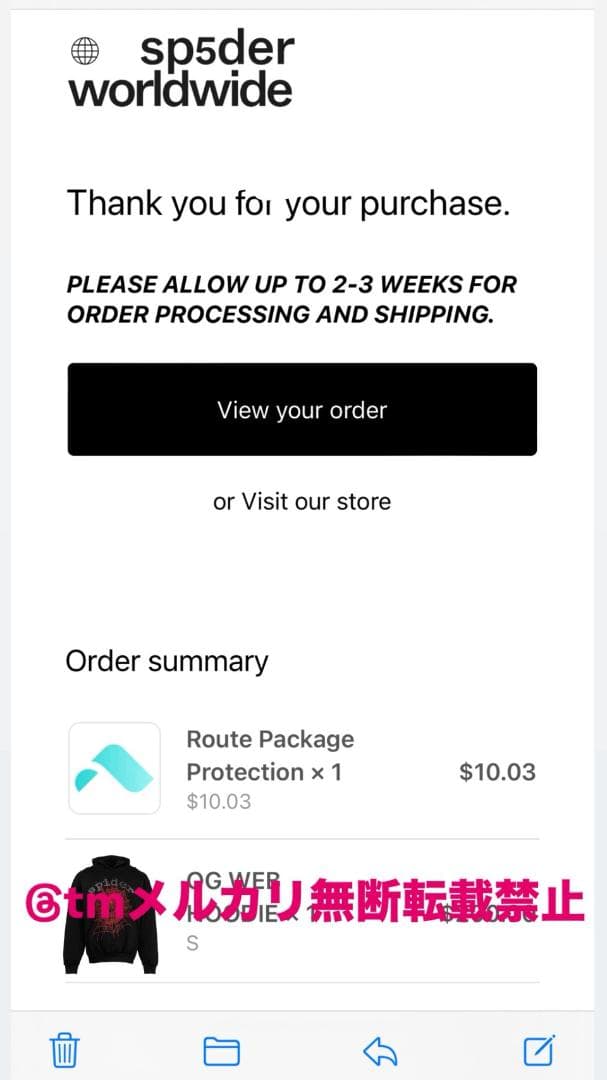Compose a new message with pencil icon
Viewport: 607px width, 1080px height.
[539, 1050]
